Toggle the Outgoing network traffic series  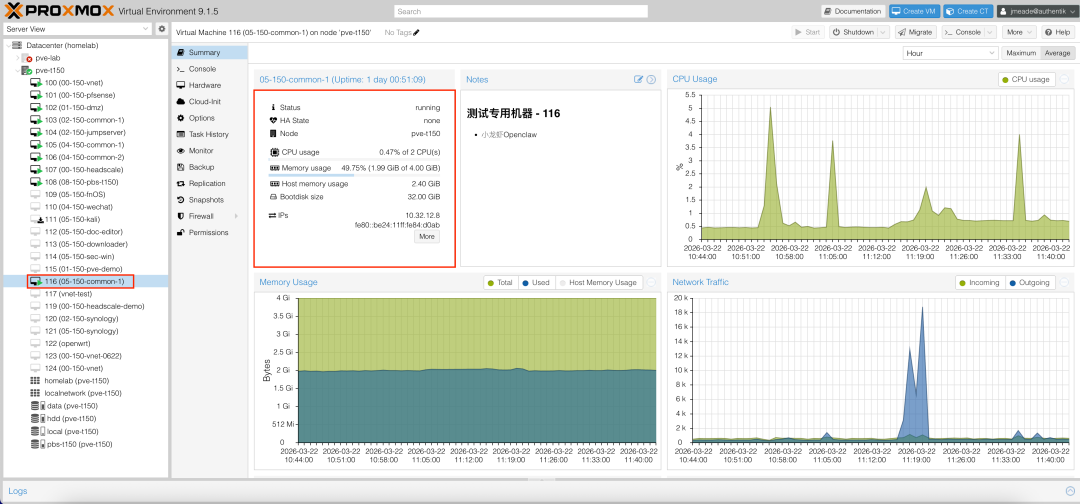pyautogui.click(x=1029, y=283)
